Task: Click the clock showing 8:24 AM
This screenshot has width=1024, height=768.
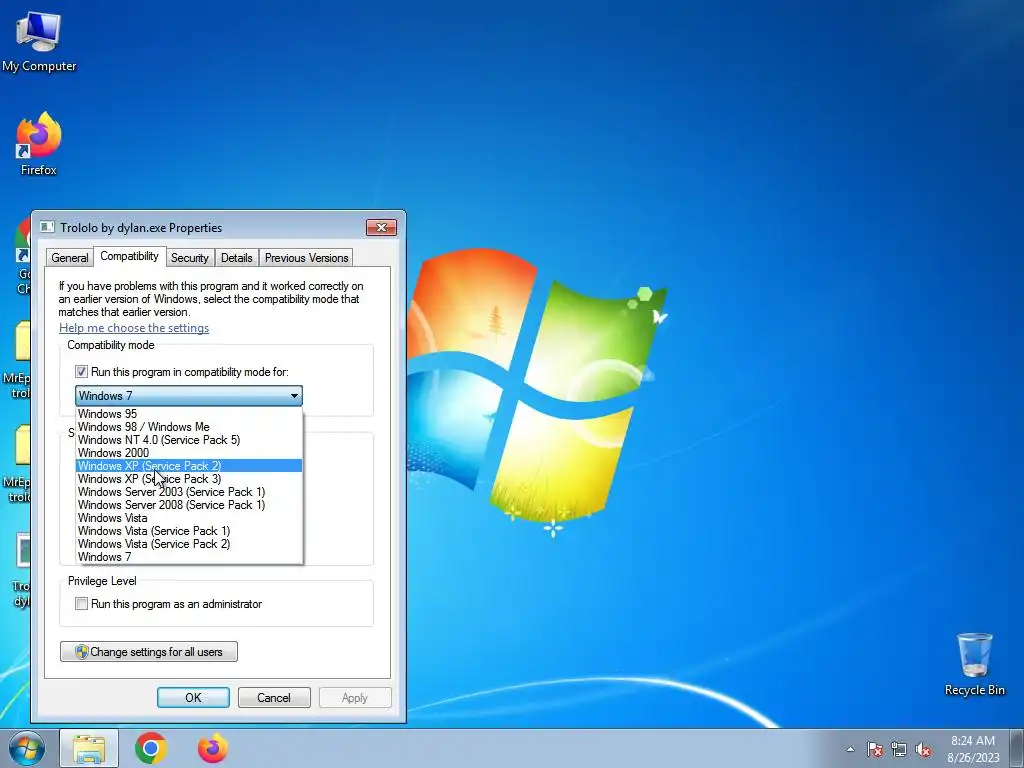Action: pos(973,749)
